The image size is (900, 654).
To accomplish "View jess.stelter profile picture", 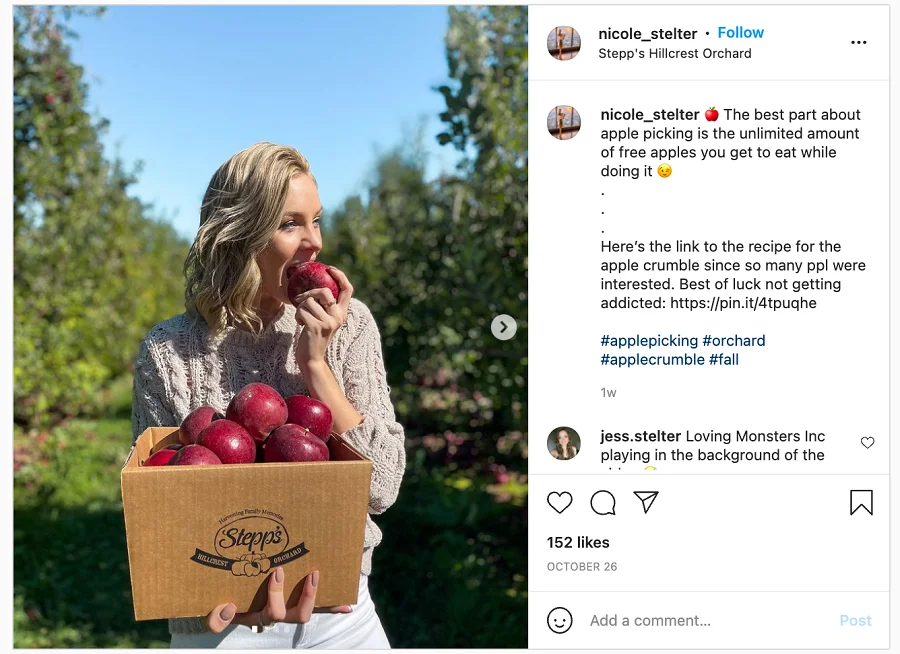I will 563,443.
